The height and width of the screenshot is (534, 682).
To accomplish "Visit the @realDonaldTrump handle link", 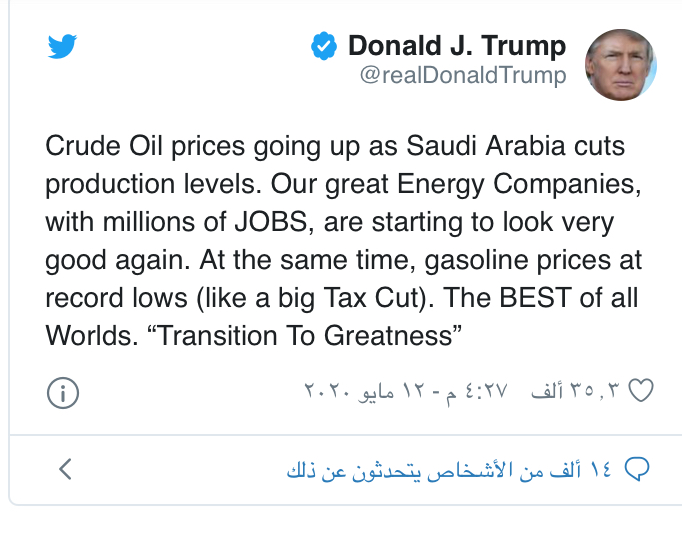I will [x=462, y=76].
